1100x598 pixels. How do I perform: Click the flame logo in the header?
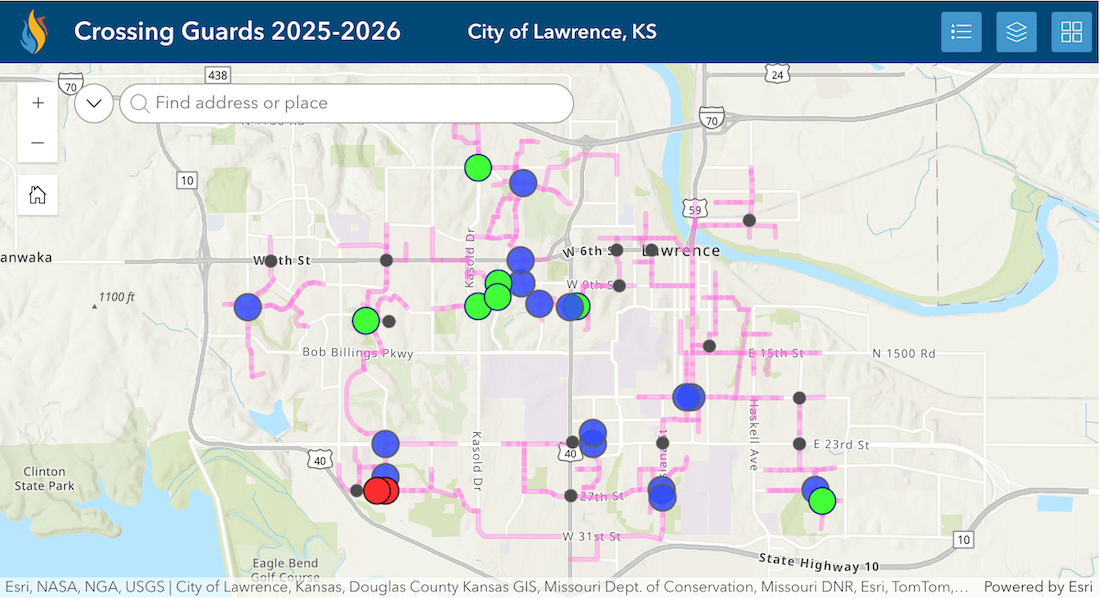[x=36, y=30]
